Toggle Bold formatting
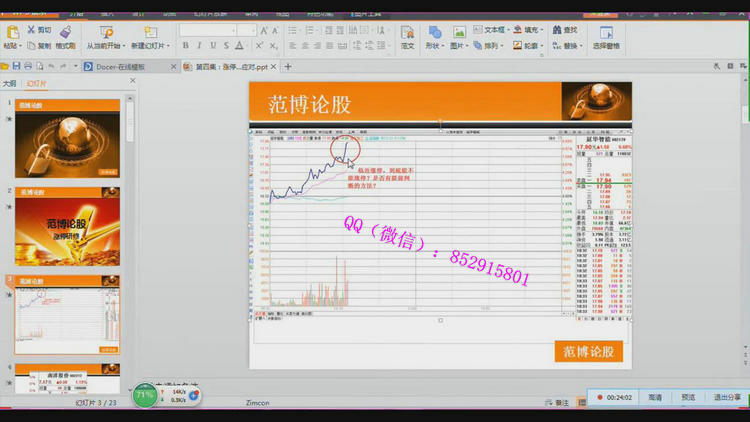The height and width of the screenshot is (422, 750). 186,46
